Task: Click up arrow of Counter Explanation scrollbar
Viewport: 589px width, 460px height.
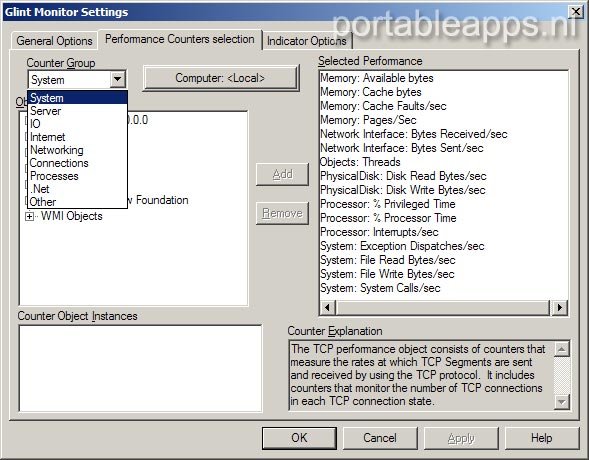Action: coord(562,349)
